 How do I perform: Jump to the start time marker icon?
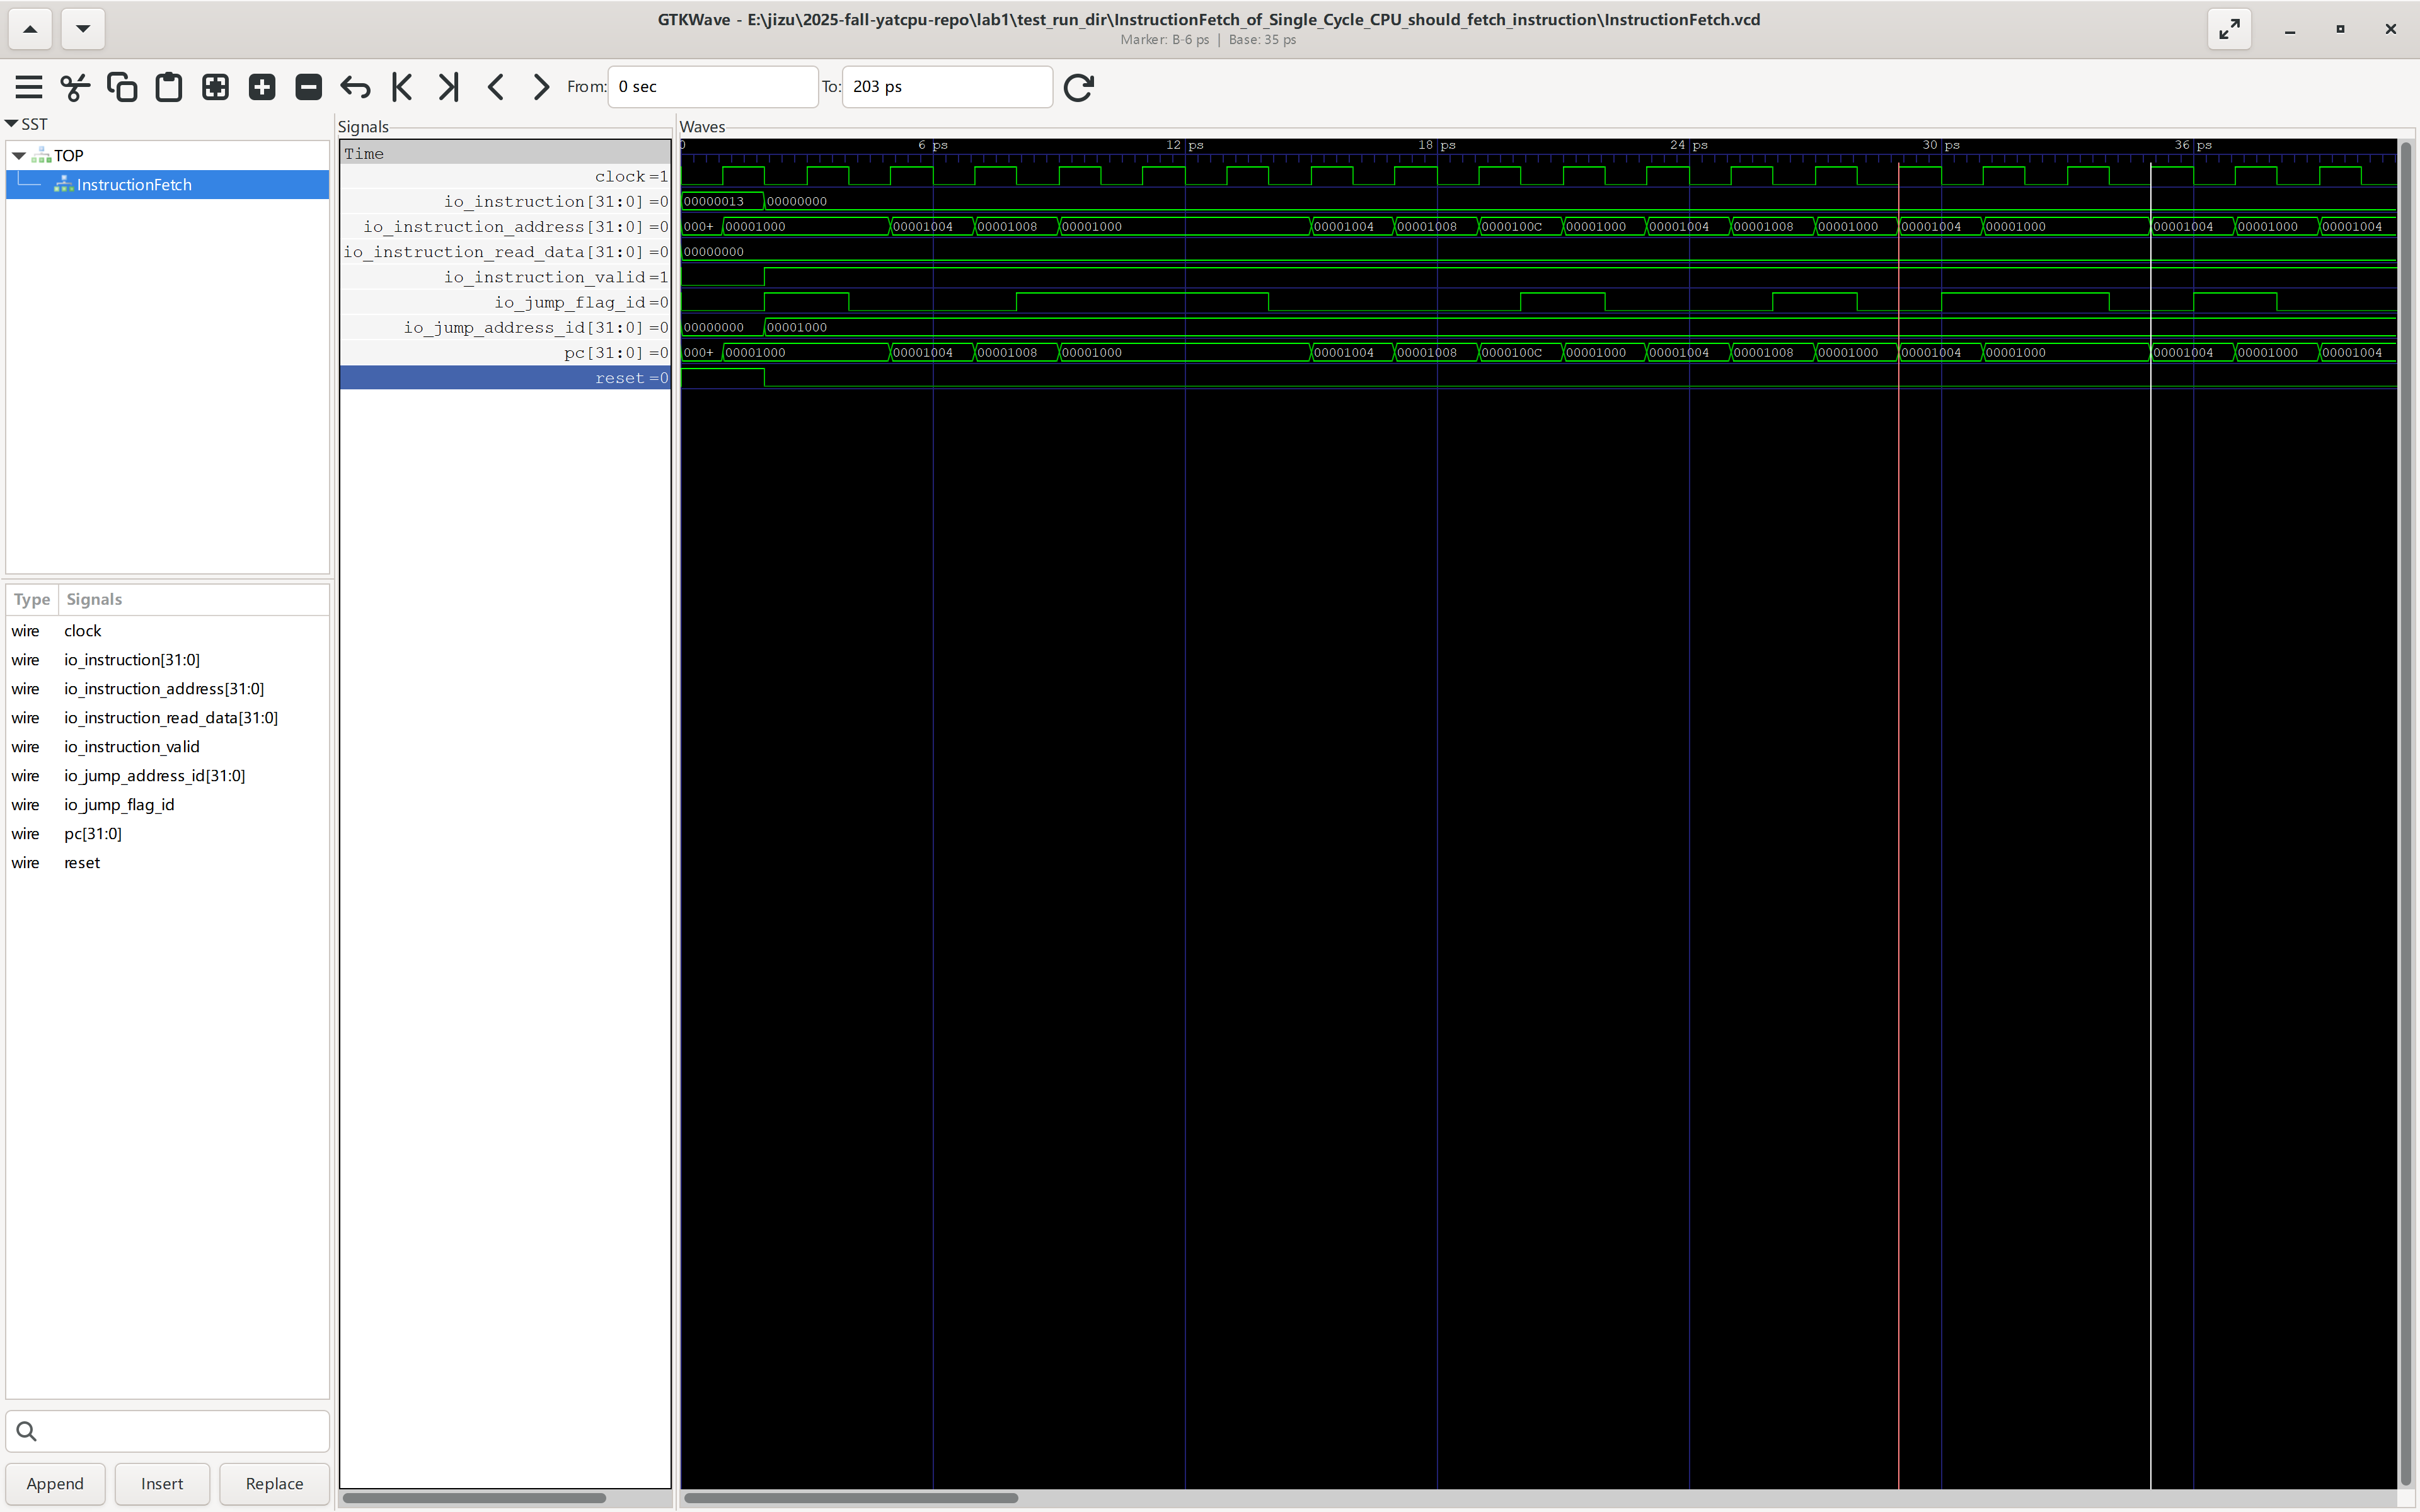pyautogui.click(x=402, y=87)
